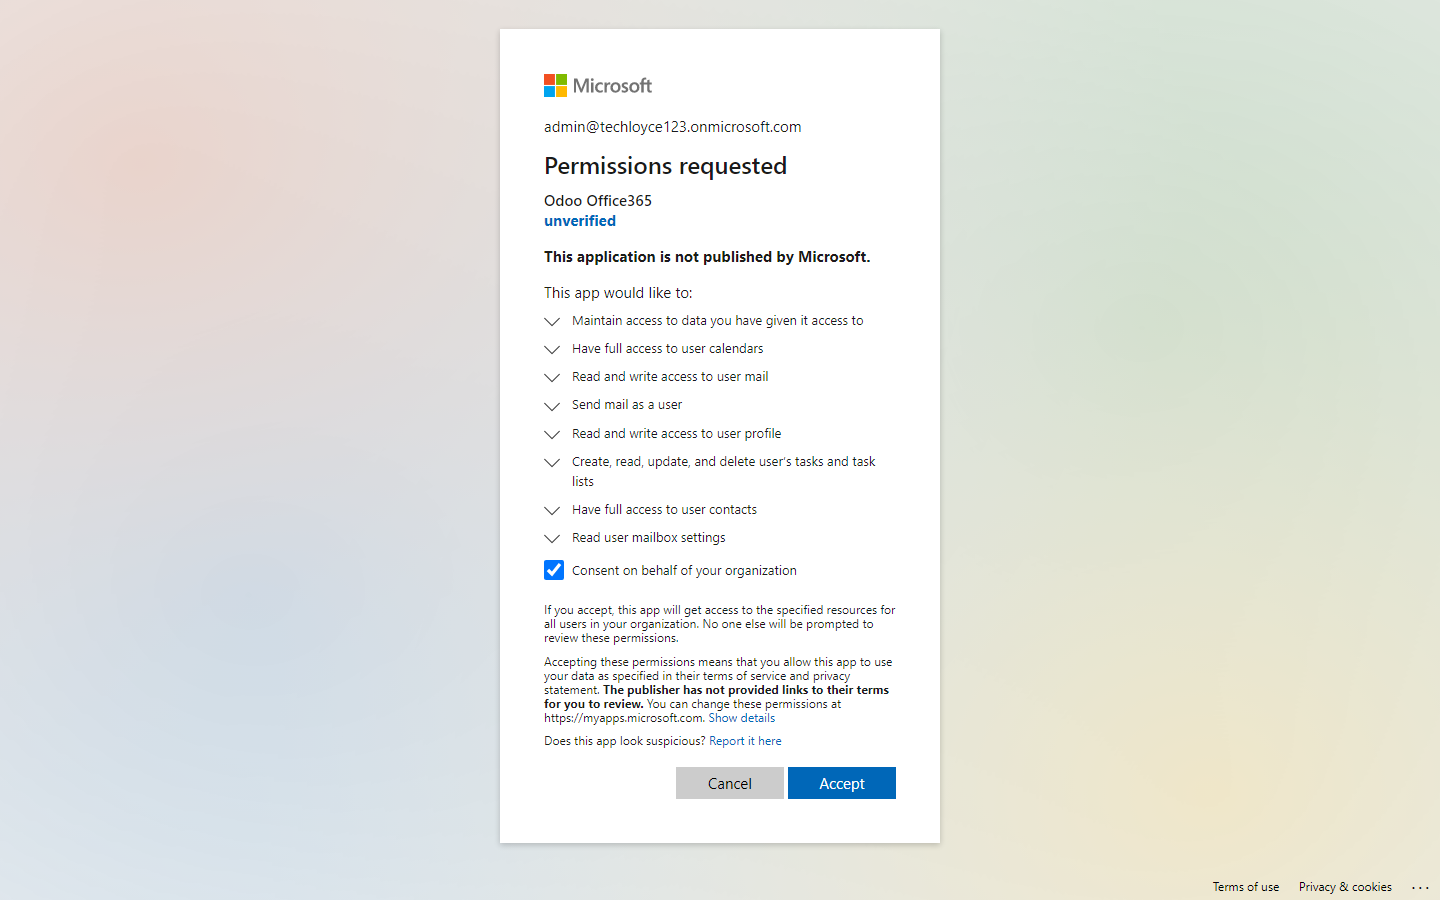The width and height of the screenshot is (1440, 900).
Task: Open Privacy & cookies footer link
Action: pos(1345,887)
